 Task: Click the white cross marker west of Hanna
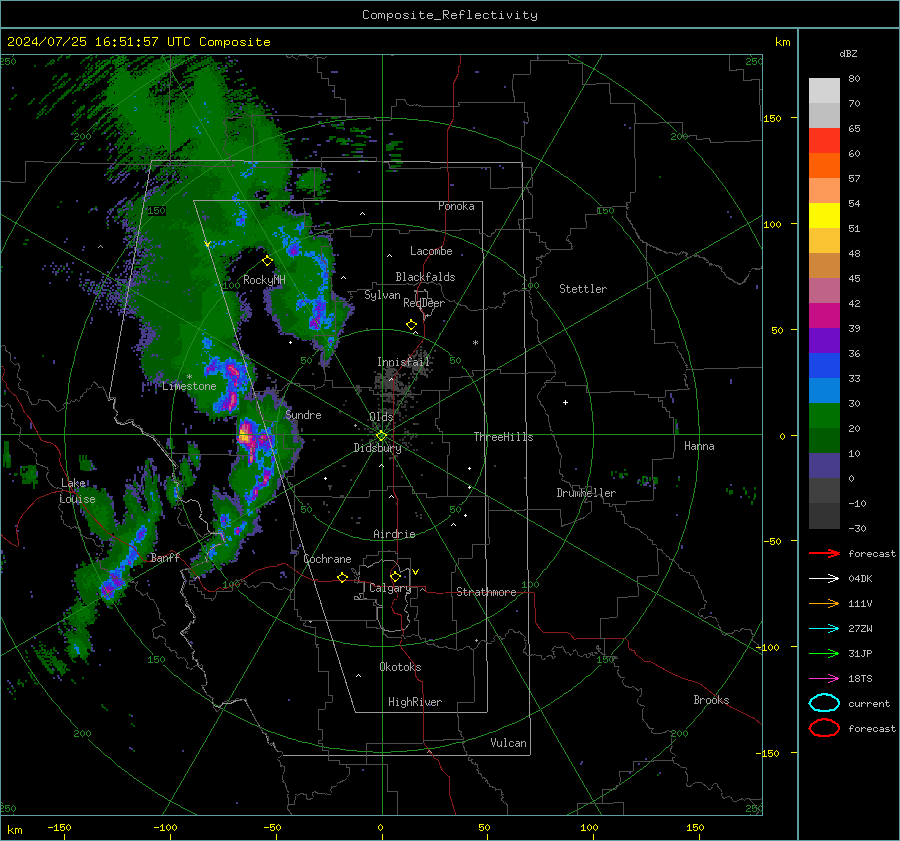(x=565, y=402)
